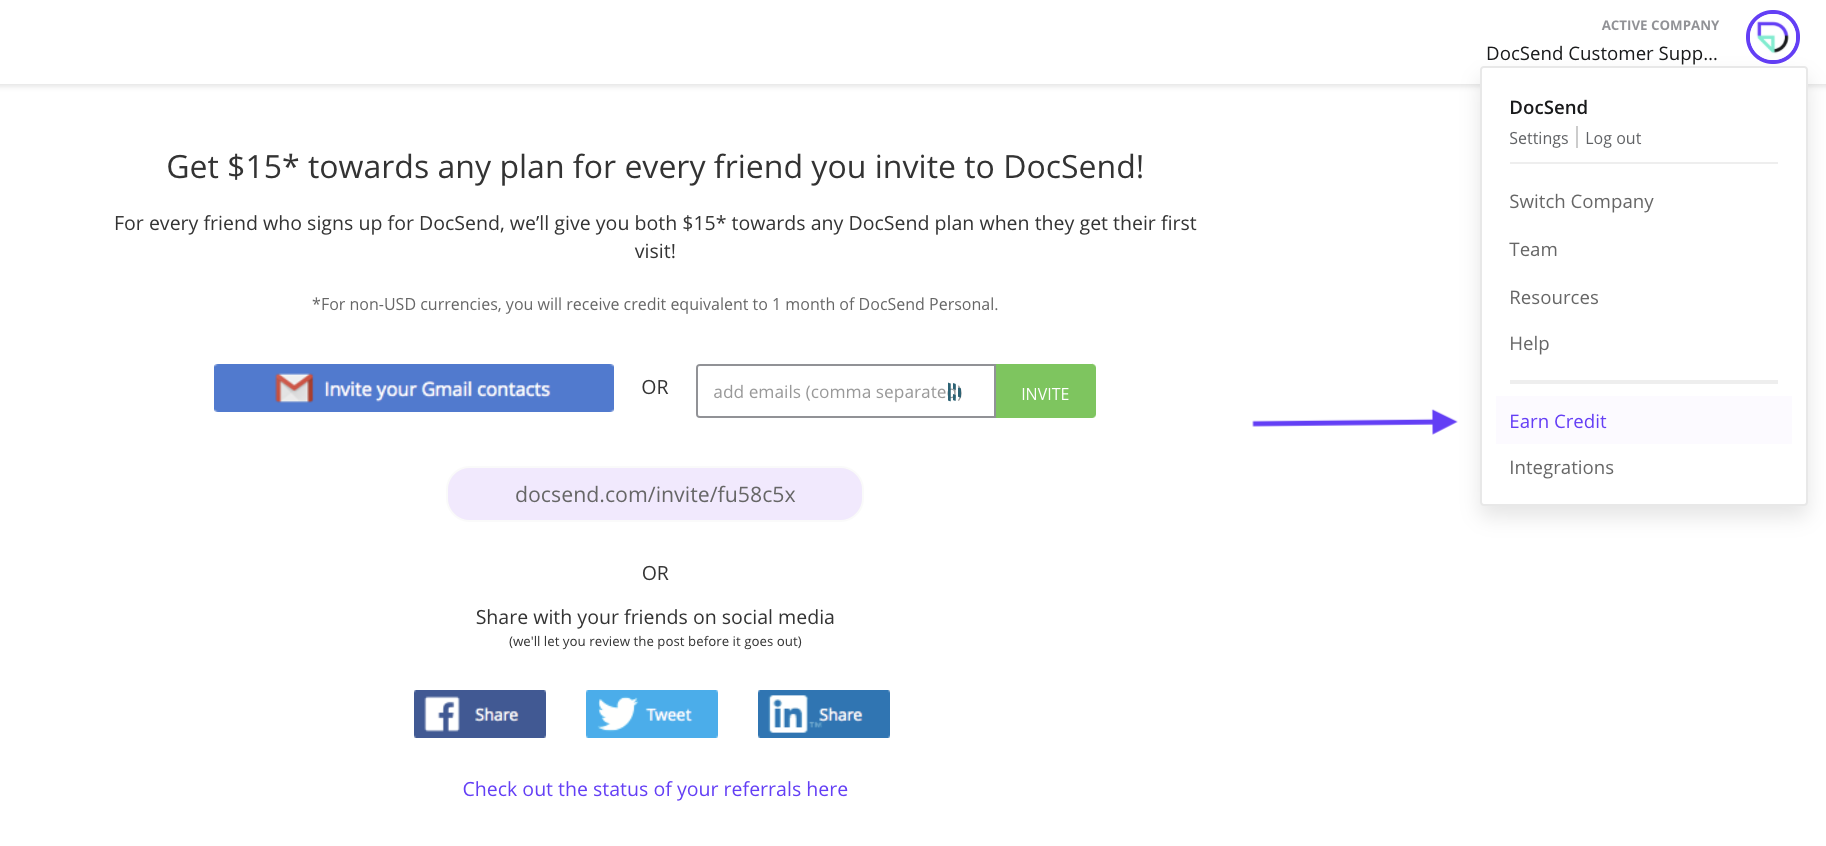Viewport: 1826px width, 846px height.
Task: Click the add emails input field
Action: 846,391
